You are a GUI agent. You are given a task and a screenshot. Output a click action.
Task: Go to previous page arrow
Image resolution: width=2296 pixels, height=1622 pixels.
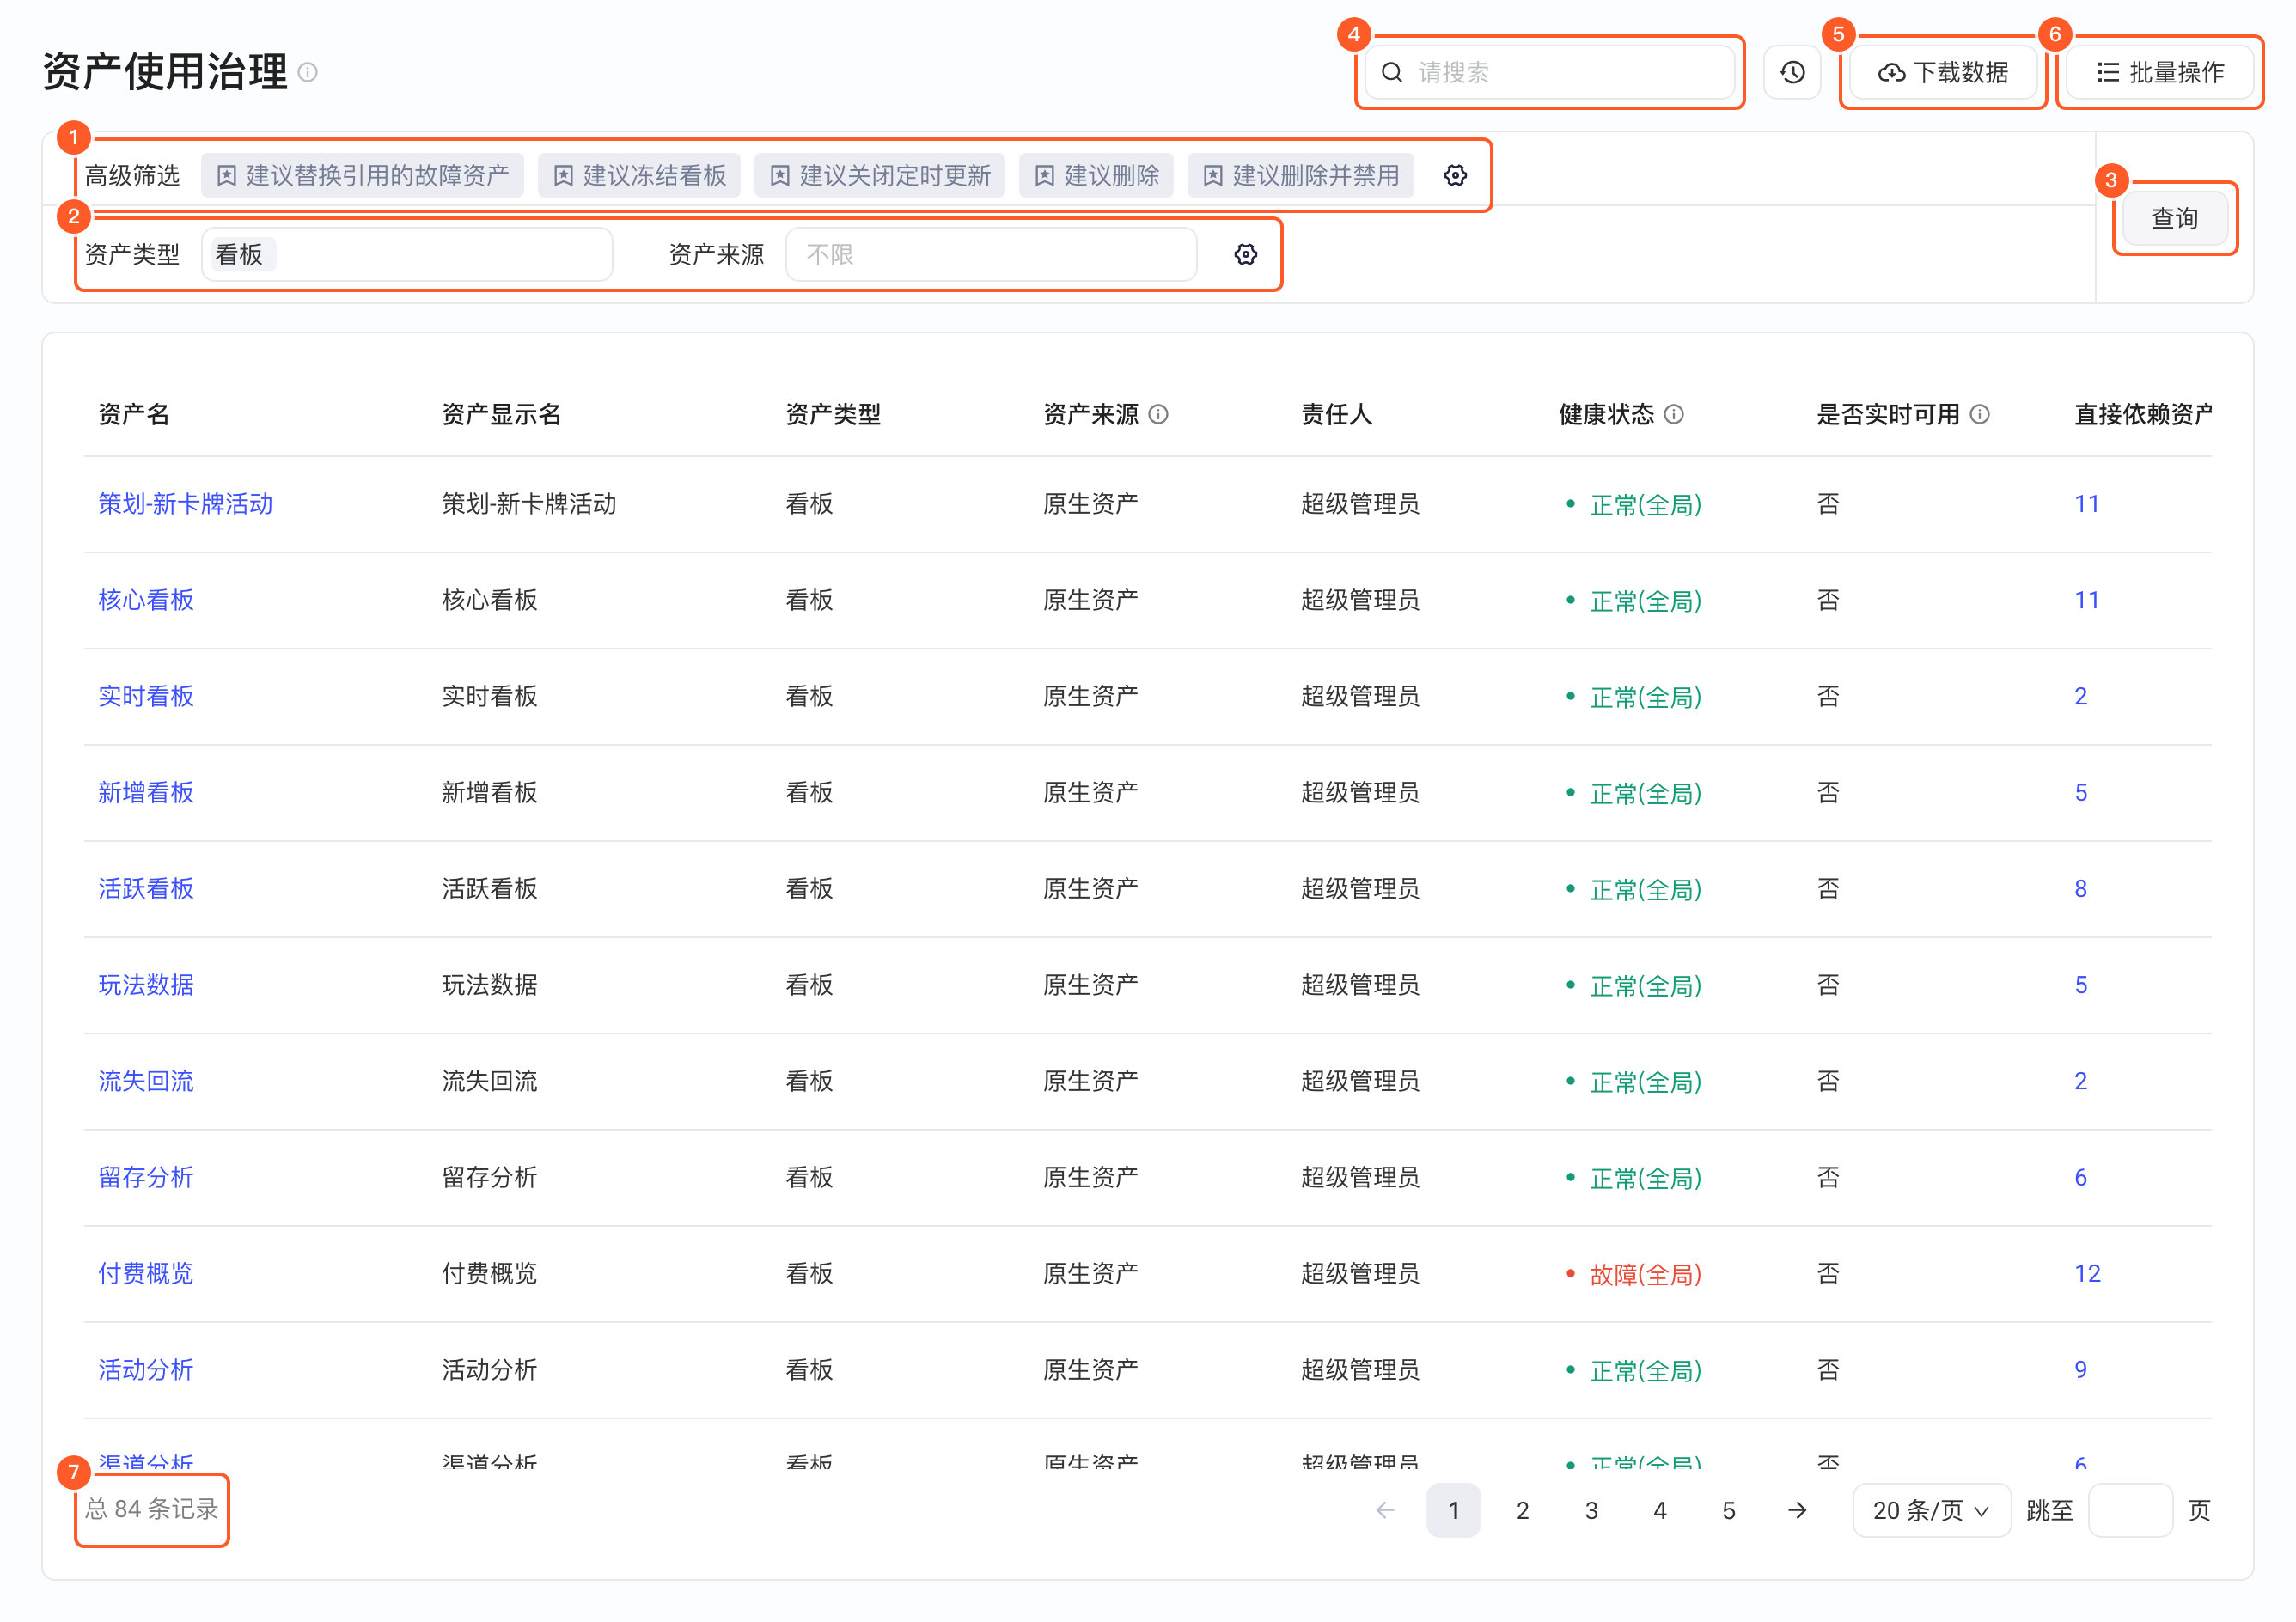pos(1385,1510)
